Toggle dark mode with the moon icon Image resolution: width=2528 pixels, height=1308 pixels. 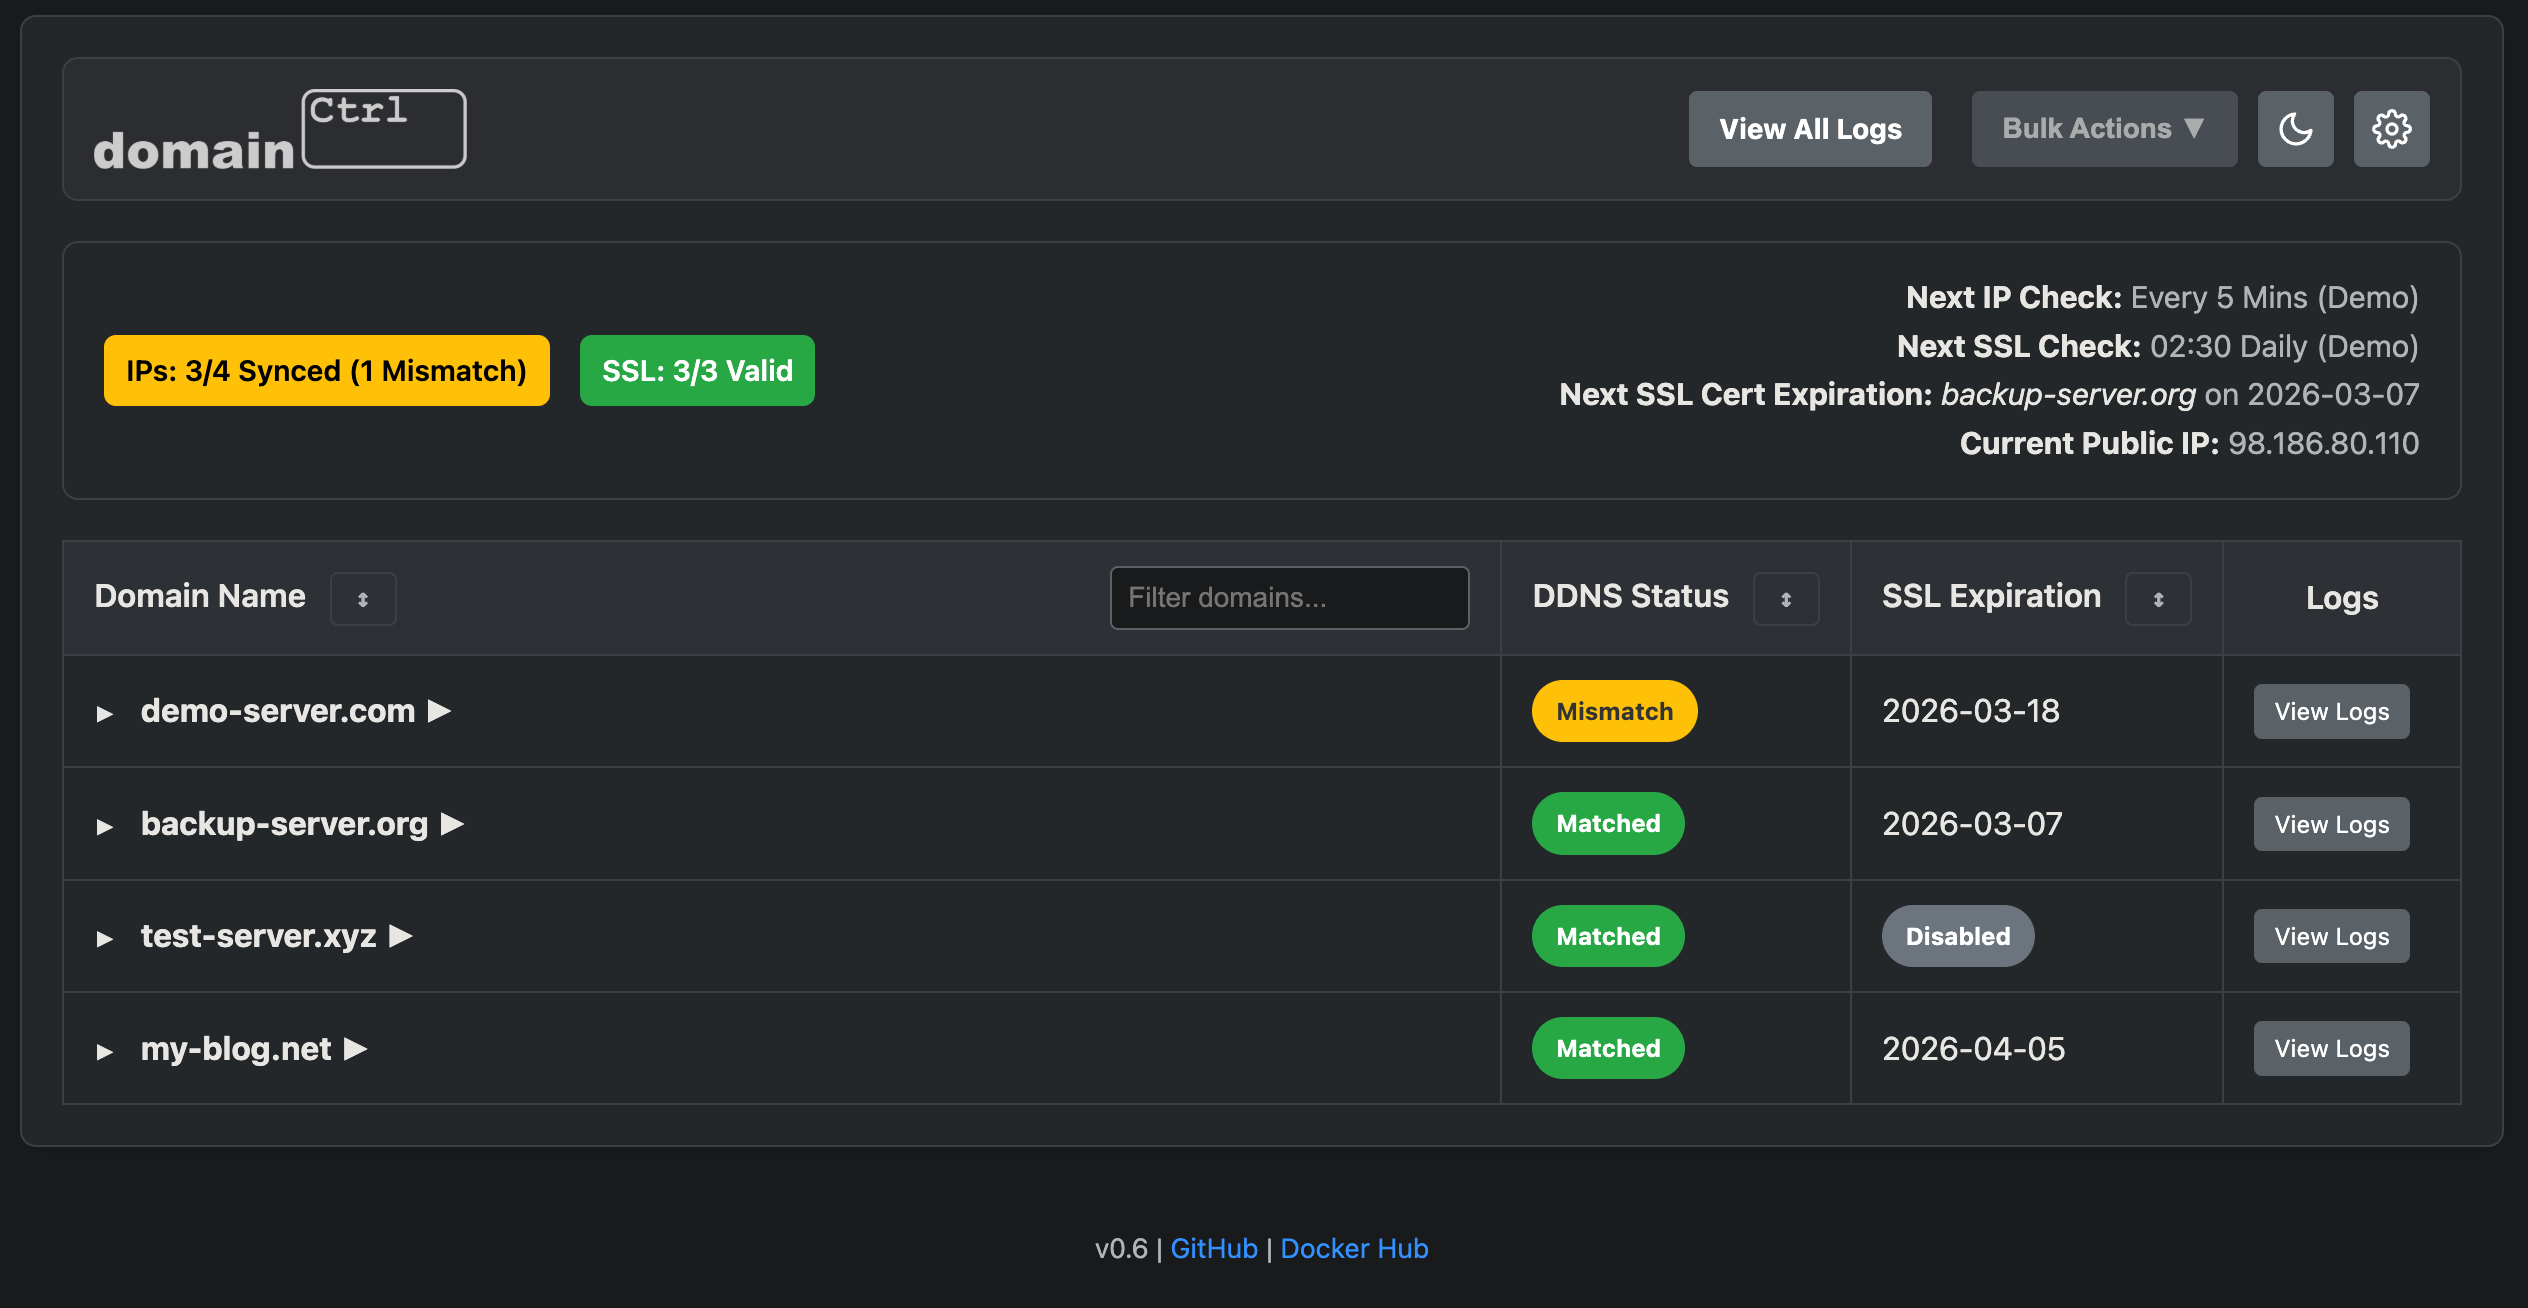pyautogui.click(x=2295, y=129)
